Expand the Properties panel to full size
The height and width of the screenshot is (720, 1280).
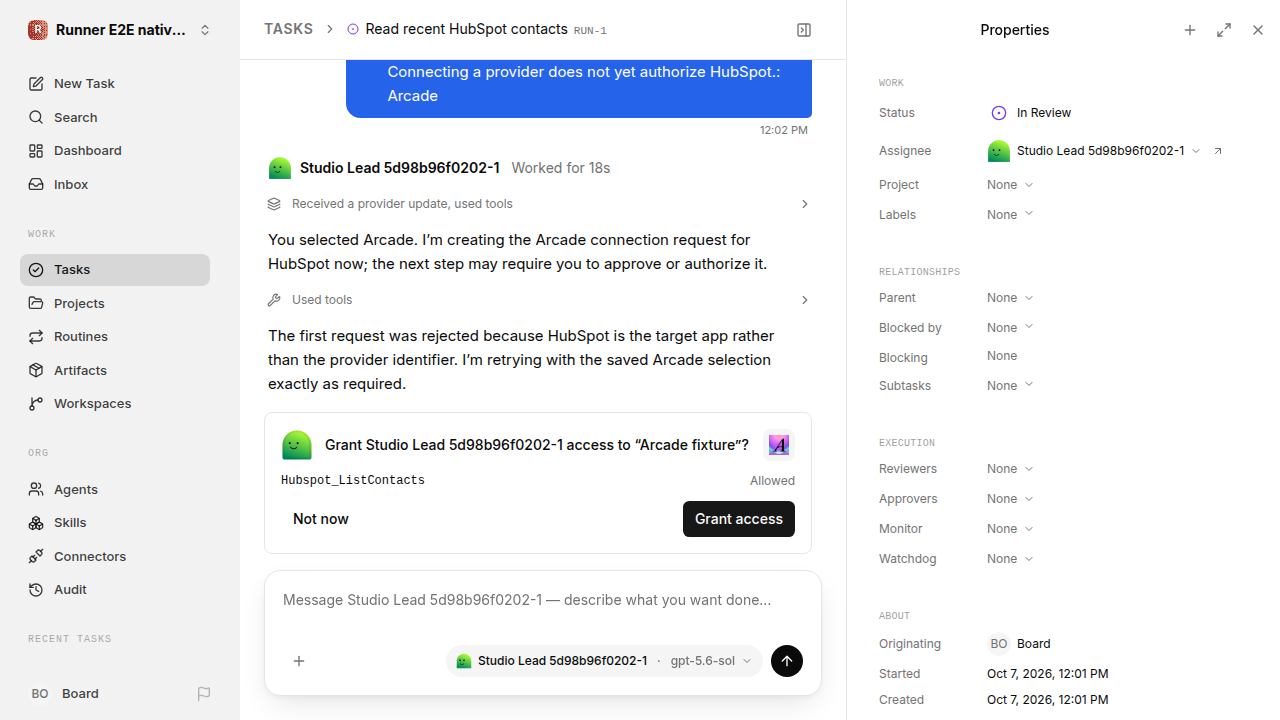pos(1224,30)
